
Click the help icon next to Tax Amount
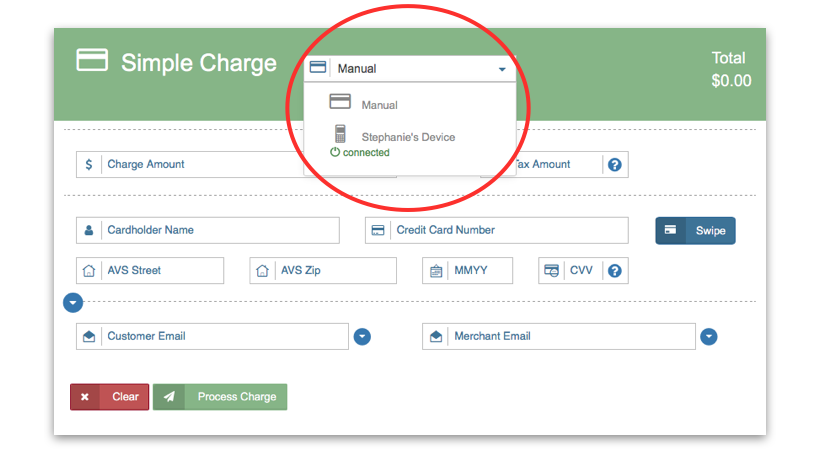click(x=615, y=165)
